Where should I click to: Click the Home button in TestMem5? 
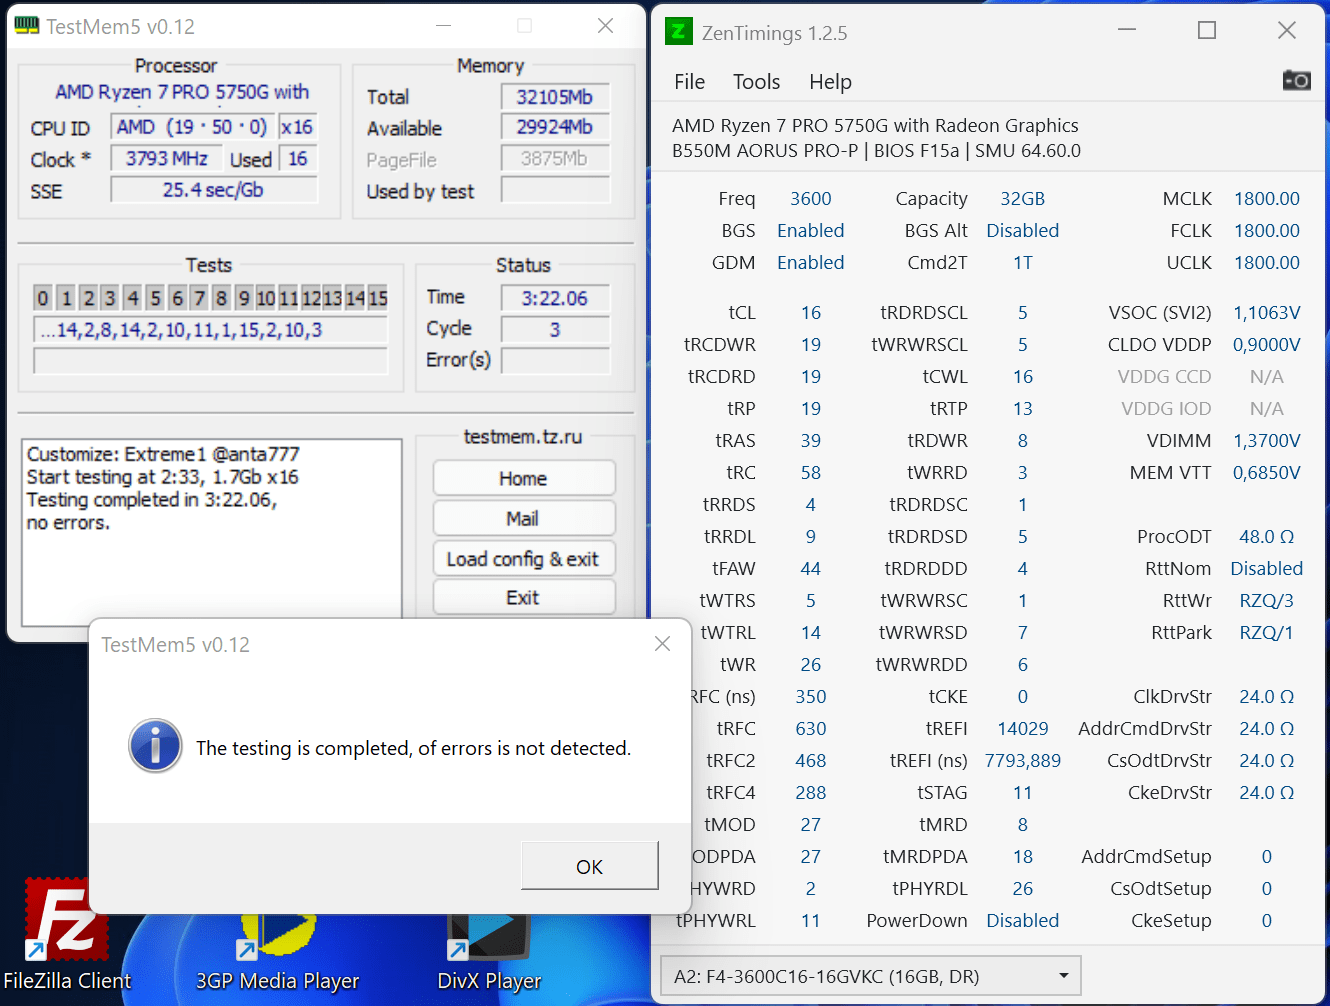523,479
